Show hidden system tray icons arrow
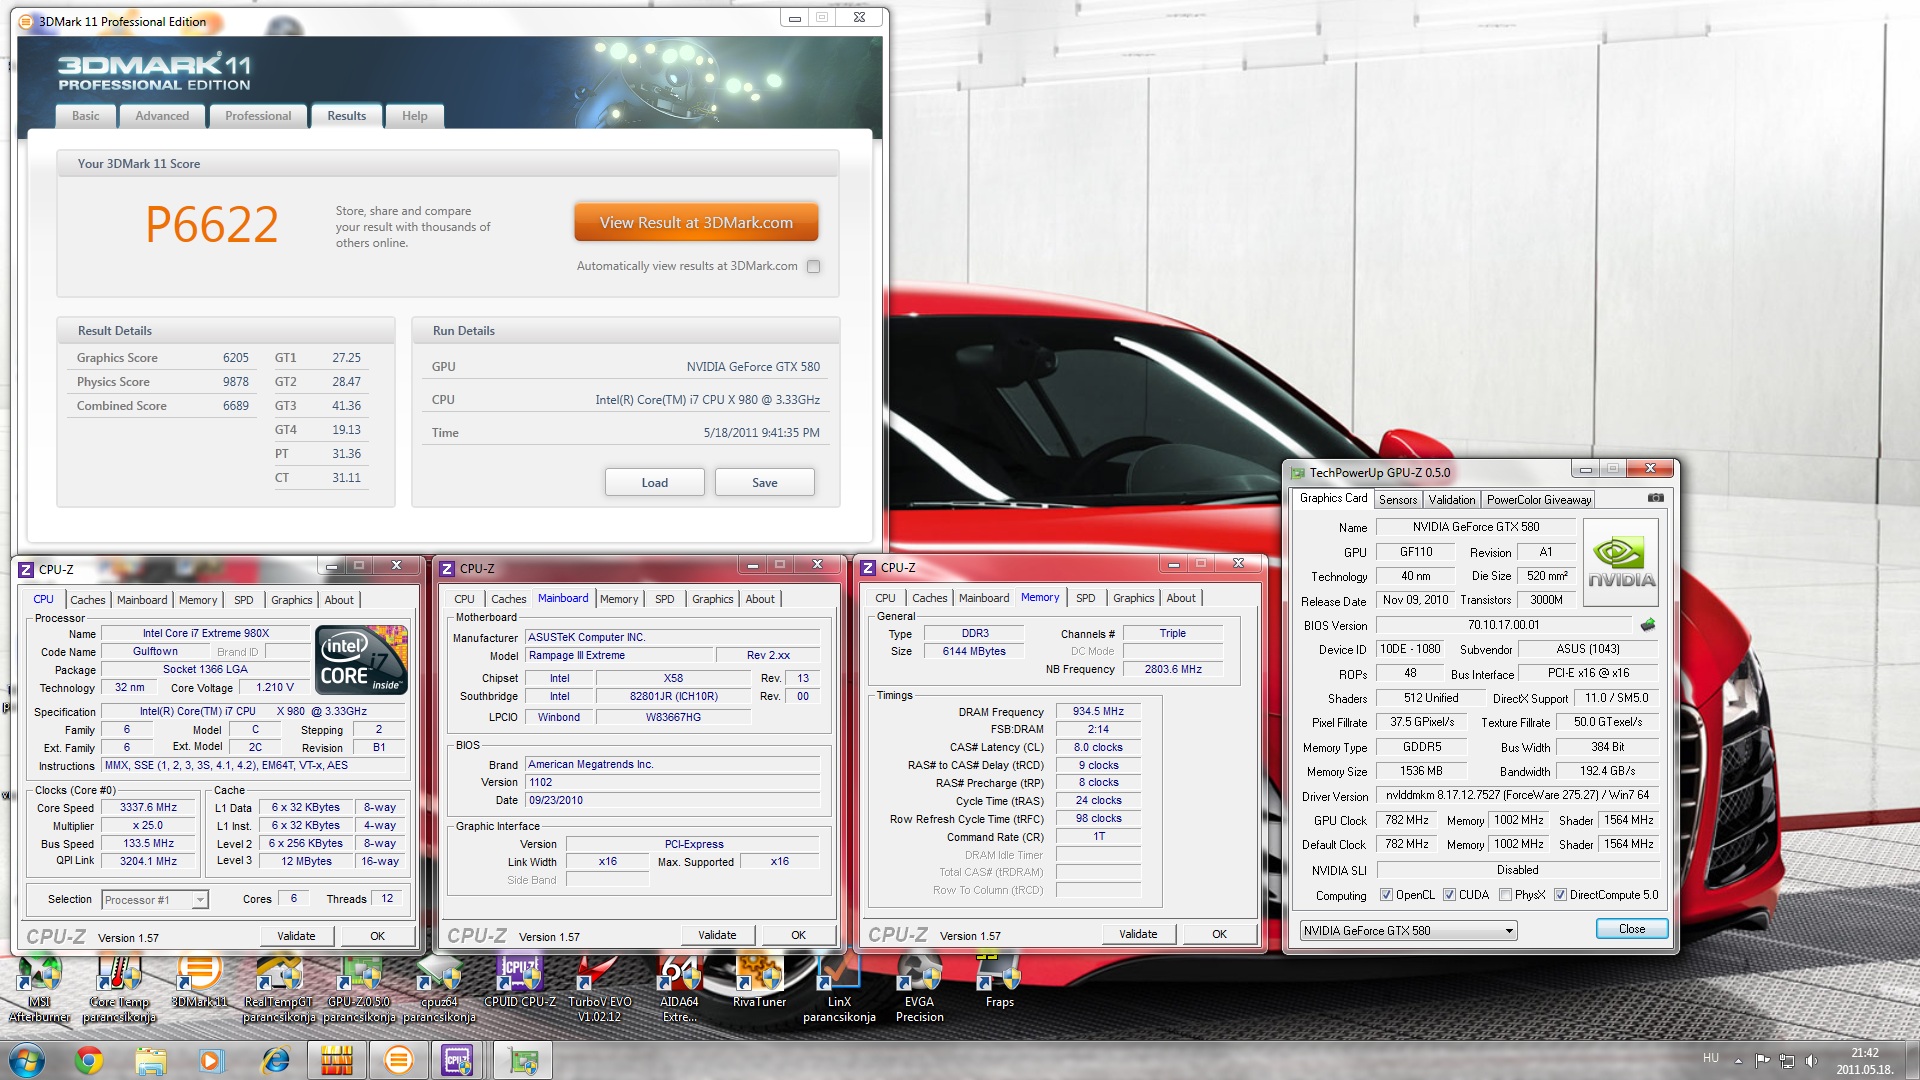Image resolution: width=1920 pixels, height=1080 pixels. (x=1738, y=1060)
